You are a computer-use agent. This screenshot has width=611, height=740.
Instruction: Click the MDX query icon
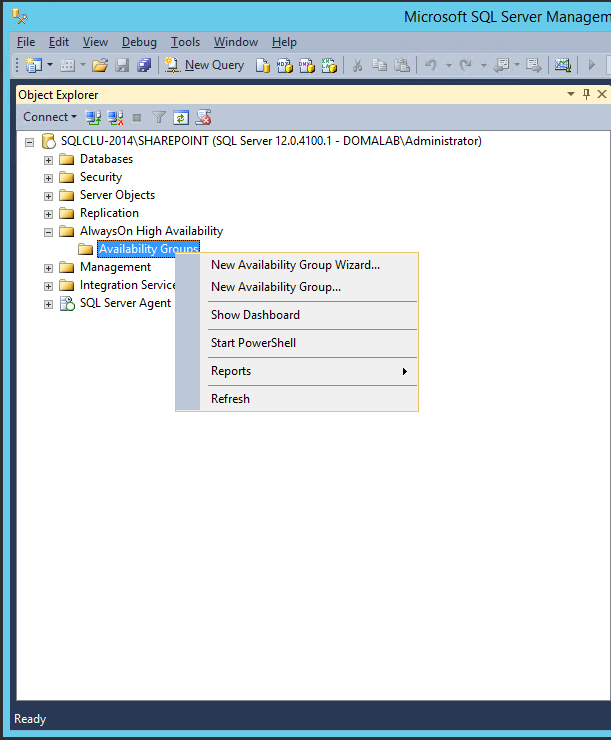coord(284,65)
